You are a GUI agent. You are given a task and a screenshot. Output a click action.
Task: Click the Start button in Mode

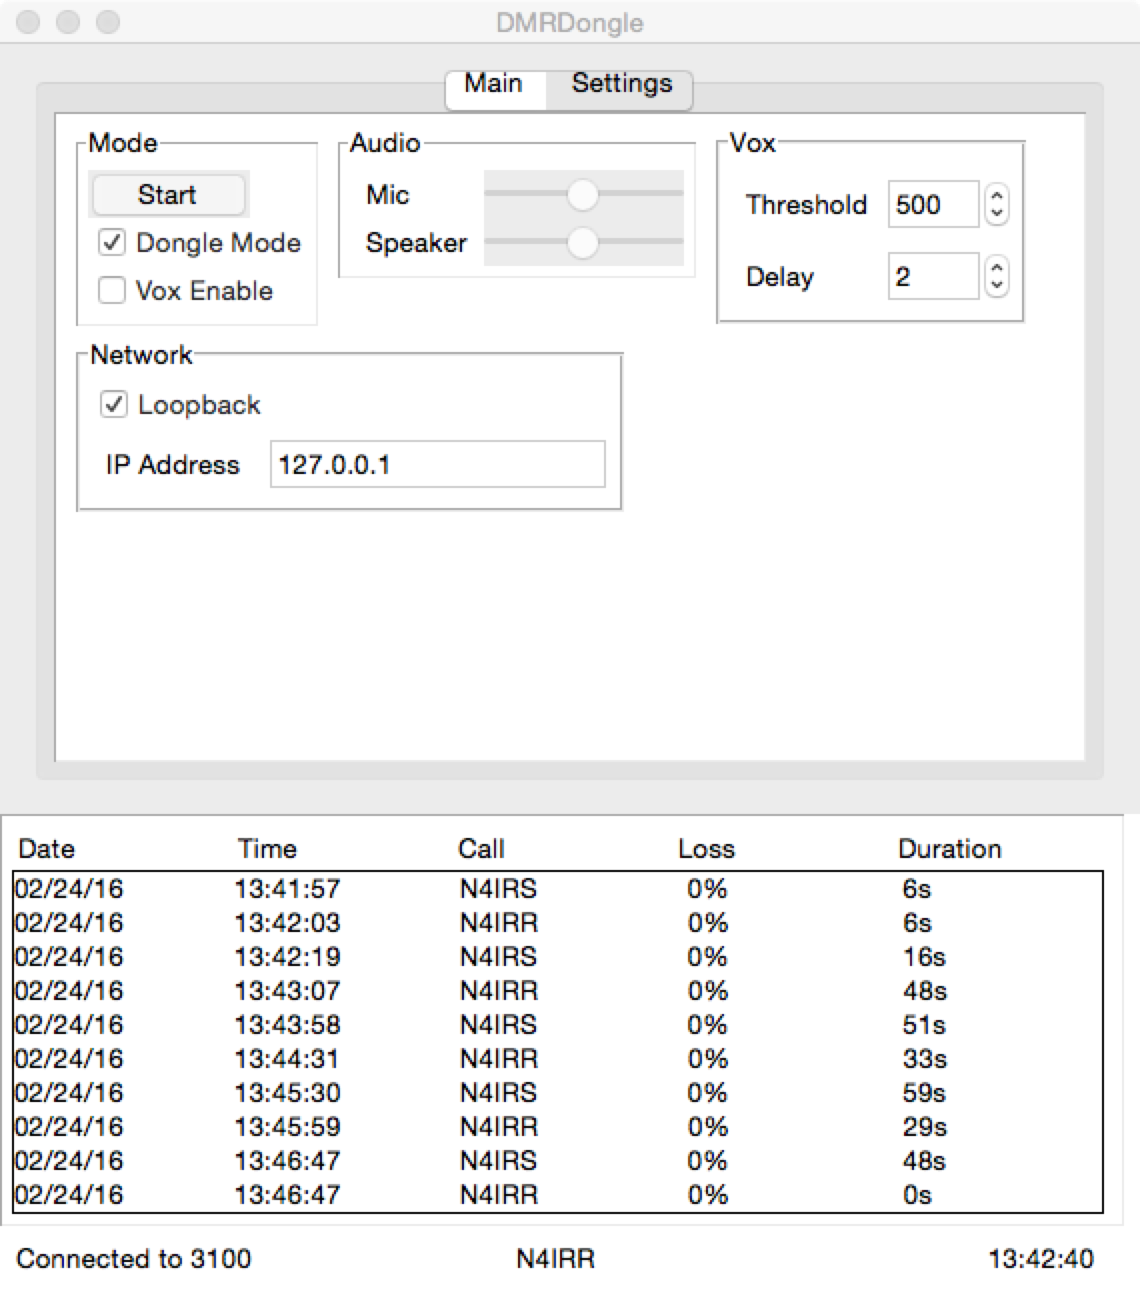click(168, 194)
